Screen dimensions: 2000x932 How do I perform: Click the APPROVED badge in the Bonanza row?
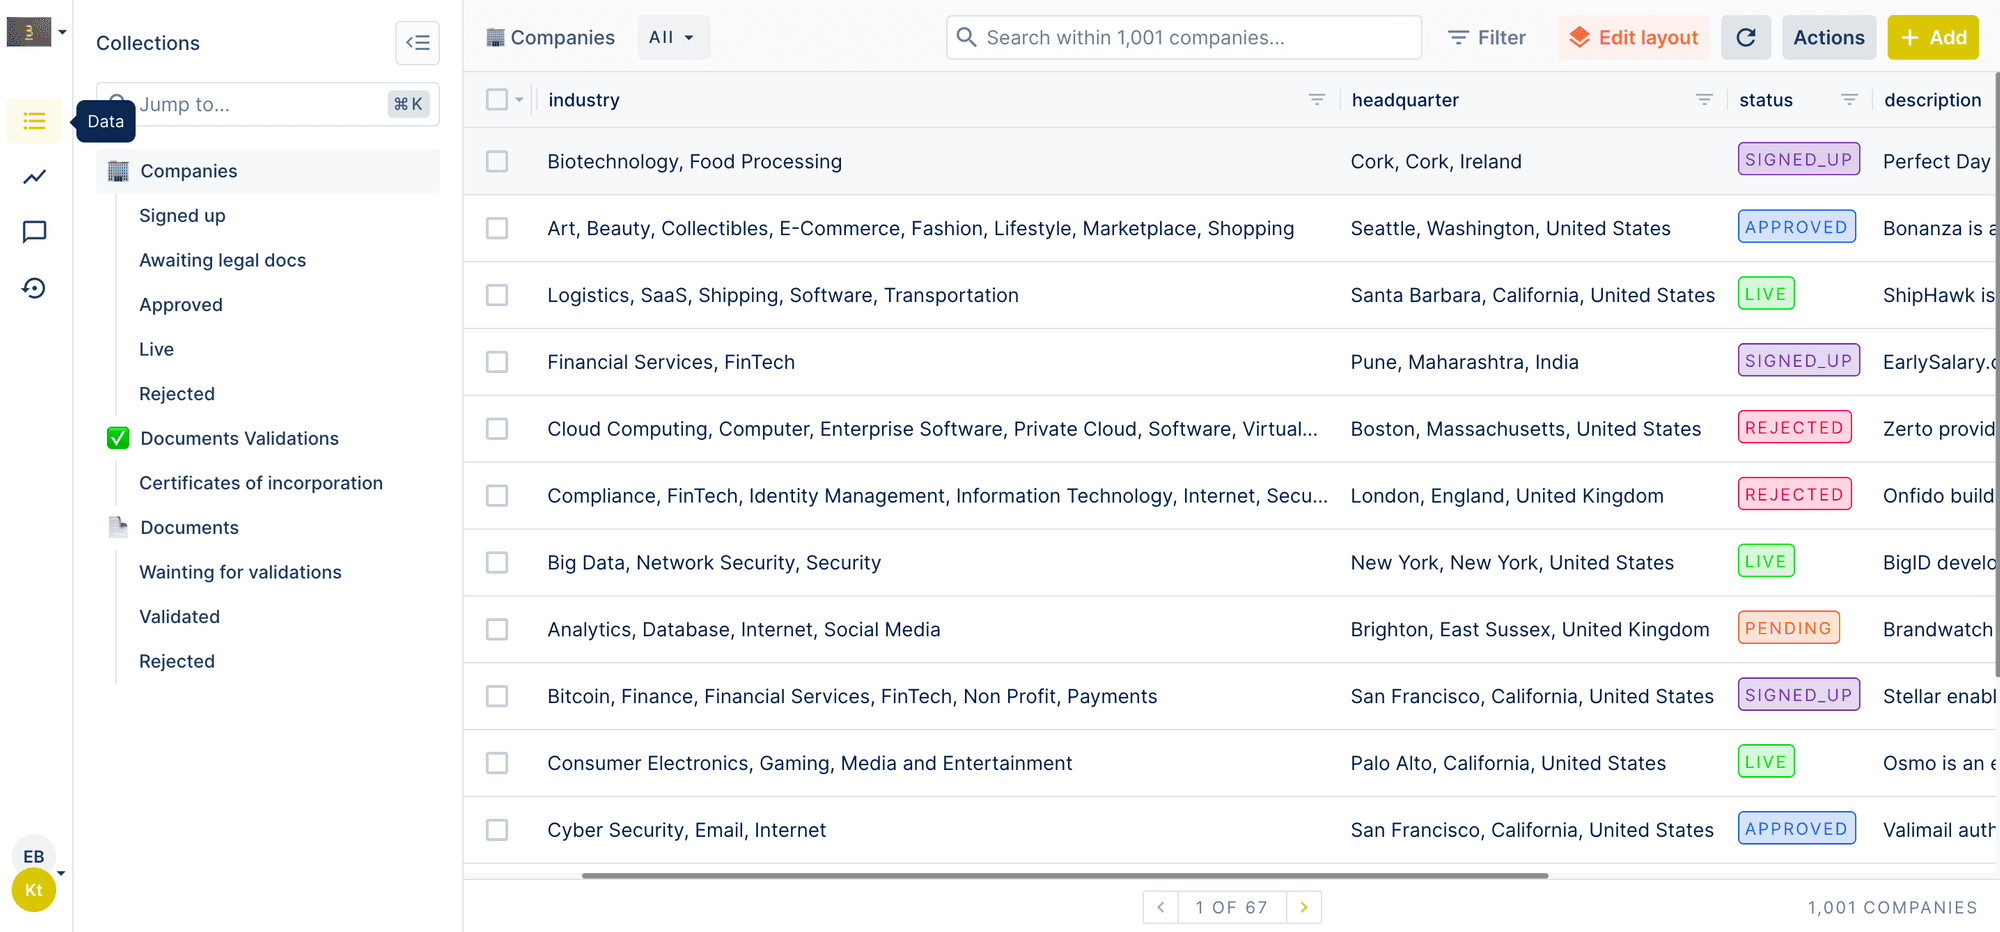click(1797, 226)
